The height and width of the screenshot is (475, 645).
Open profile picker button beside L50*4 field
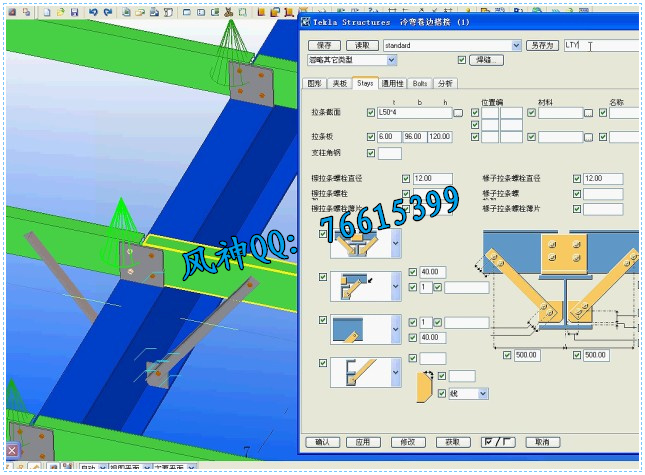[x=458, y=113]
